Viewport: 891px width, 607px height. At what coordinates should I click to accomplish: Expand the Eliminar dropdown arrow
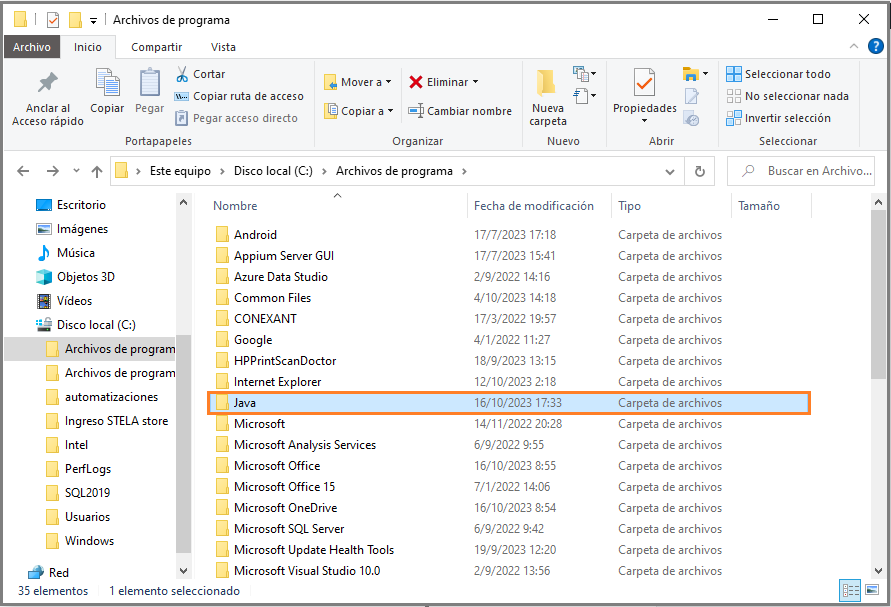tap(476, 82)
